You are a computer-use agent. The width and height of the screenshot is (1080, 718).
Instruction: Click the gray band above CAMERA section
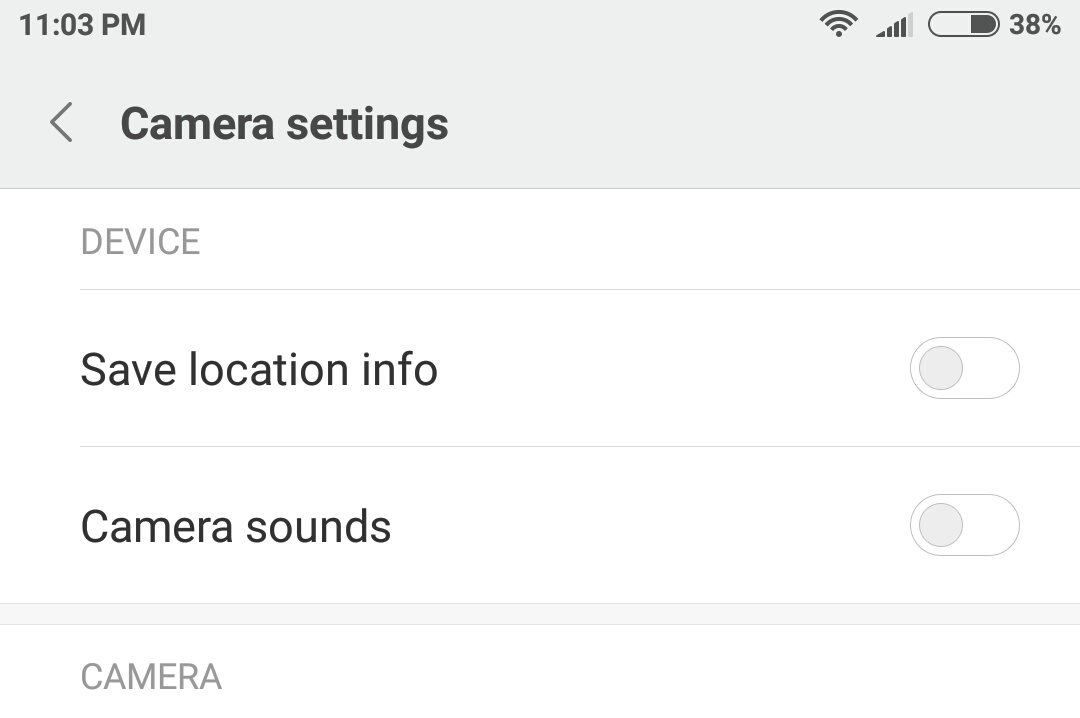tap(540, 614)
